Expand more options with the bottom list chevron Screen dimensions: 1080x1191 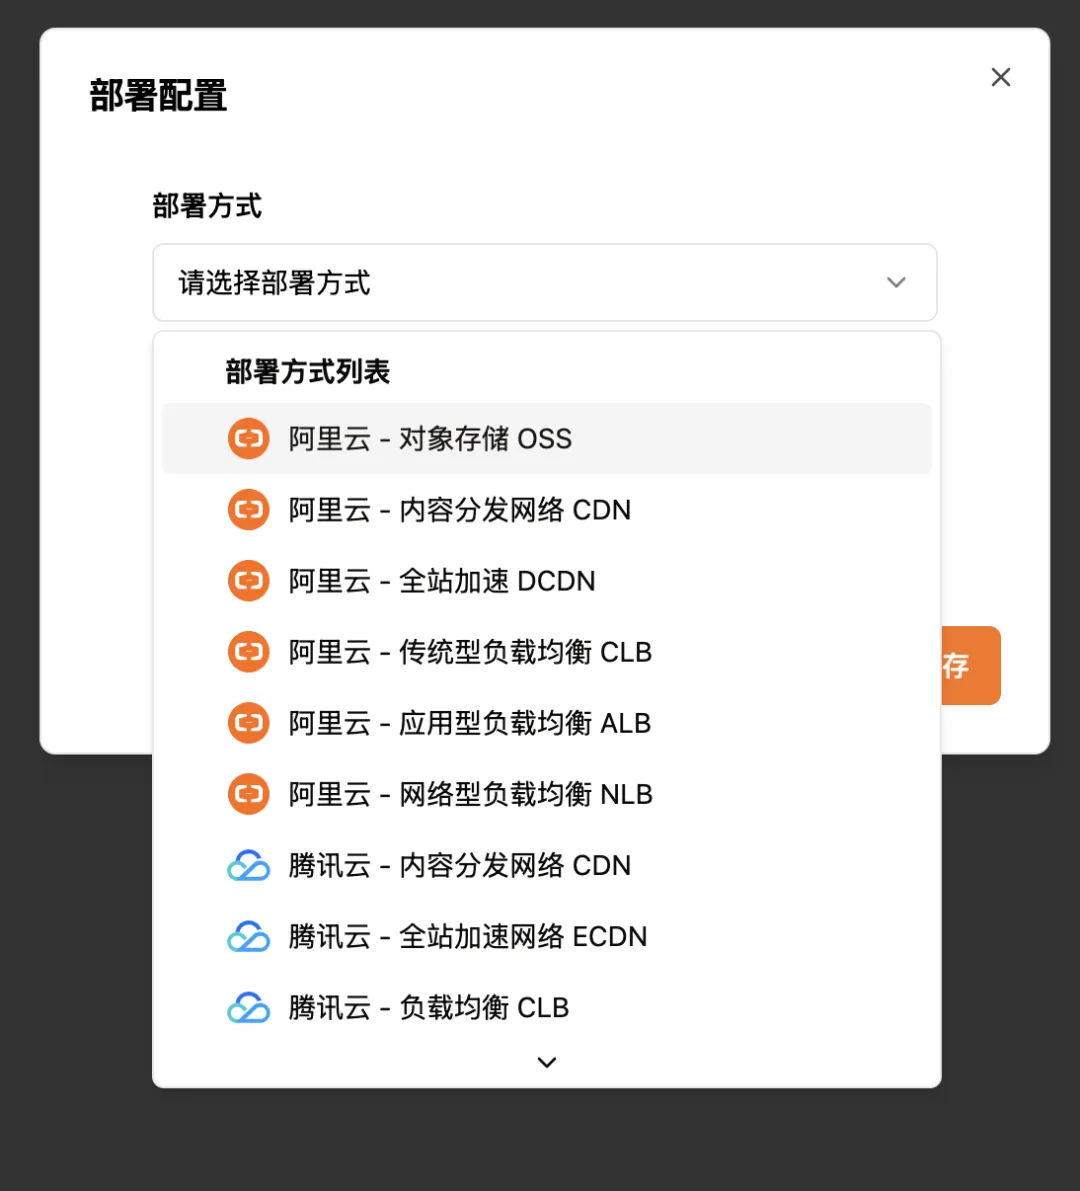coord(546,1062)
